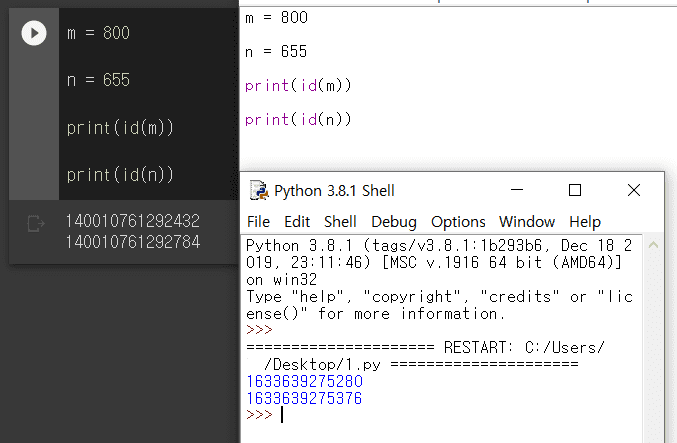Open the File menu
This screenshot has width=677, height=443.
point(258,222)
